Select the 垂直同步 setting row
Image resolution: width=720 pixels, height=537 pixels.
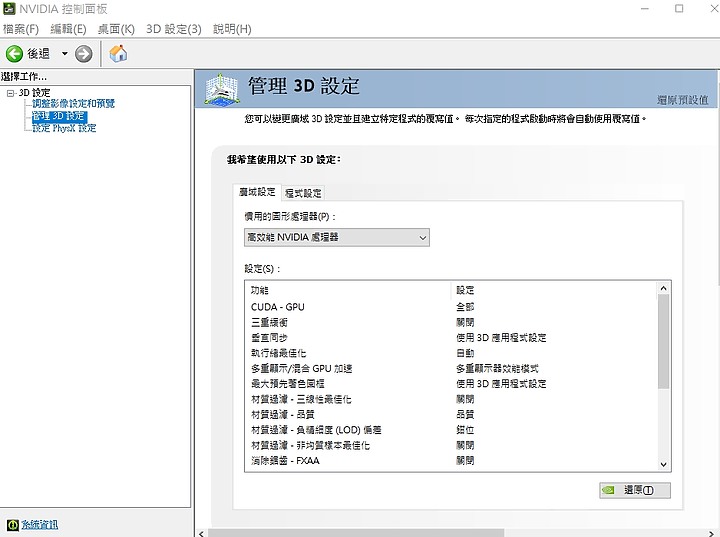(x=451, y=338)
